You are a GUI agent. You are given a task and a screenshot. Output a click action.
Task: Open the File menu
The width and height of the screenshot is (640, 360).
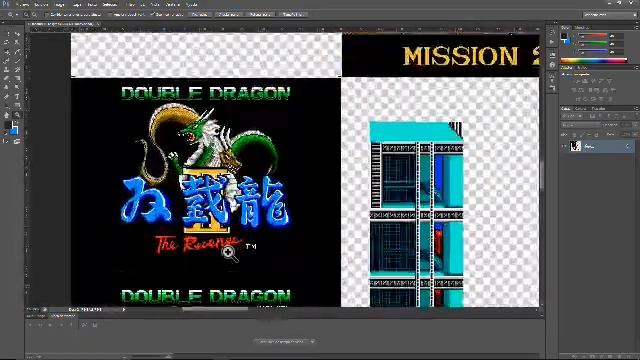[x=22, y=4]
